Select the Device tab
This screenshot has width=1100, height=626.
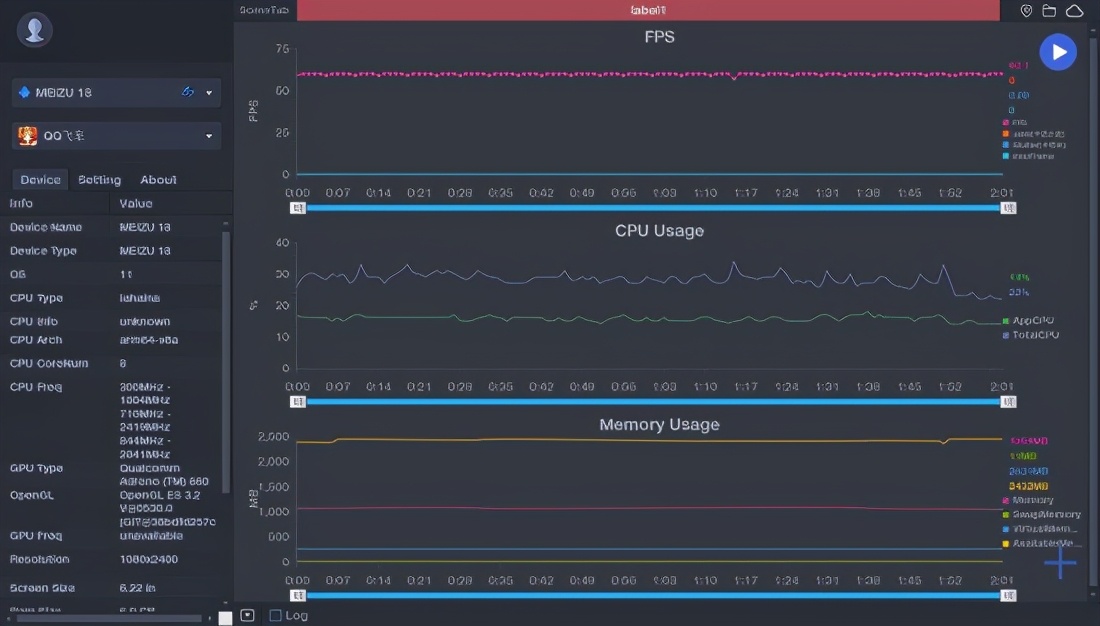click(40, 180)
